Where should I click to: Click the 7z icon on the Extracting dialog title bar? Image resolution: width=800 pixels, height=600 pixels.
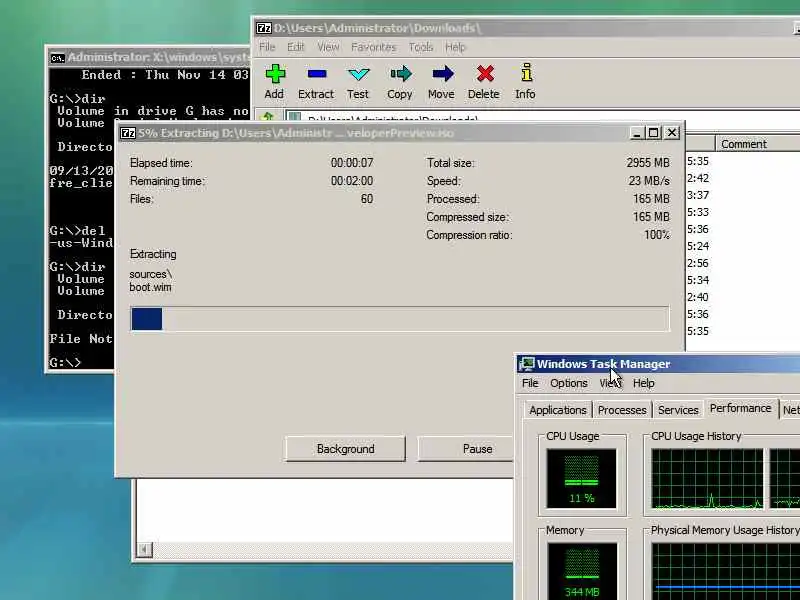pos(127,133)
